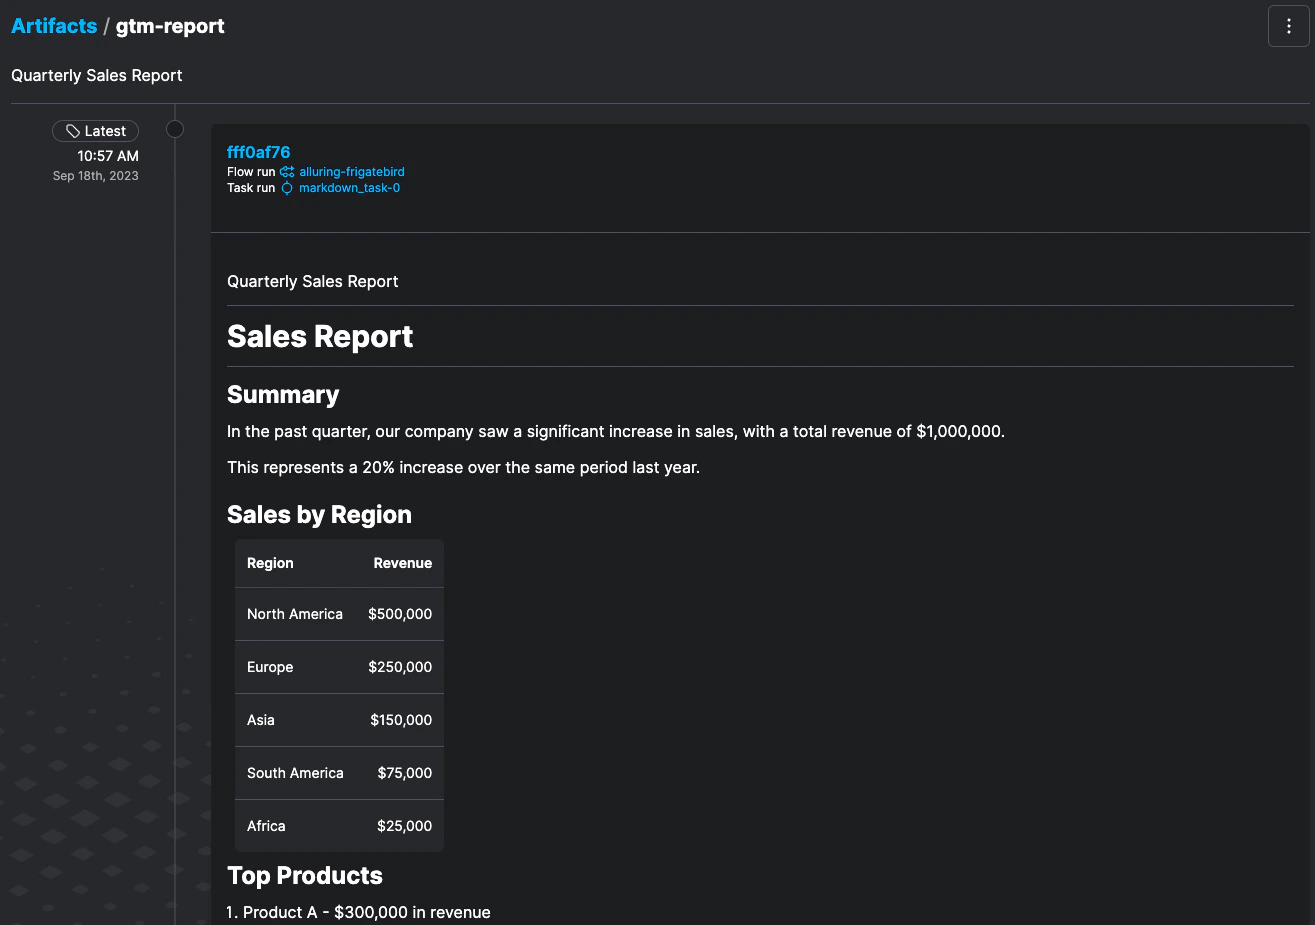Click gtm-report in the breadcrumb header
Screen dimensions: 1315x925
(170, 26)
